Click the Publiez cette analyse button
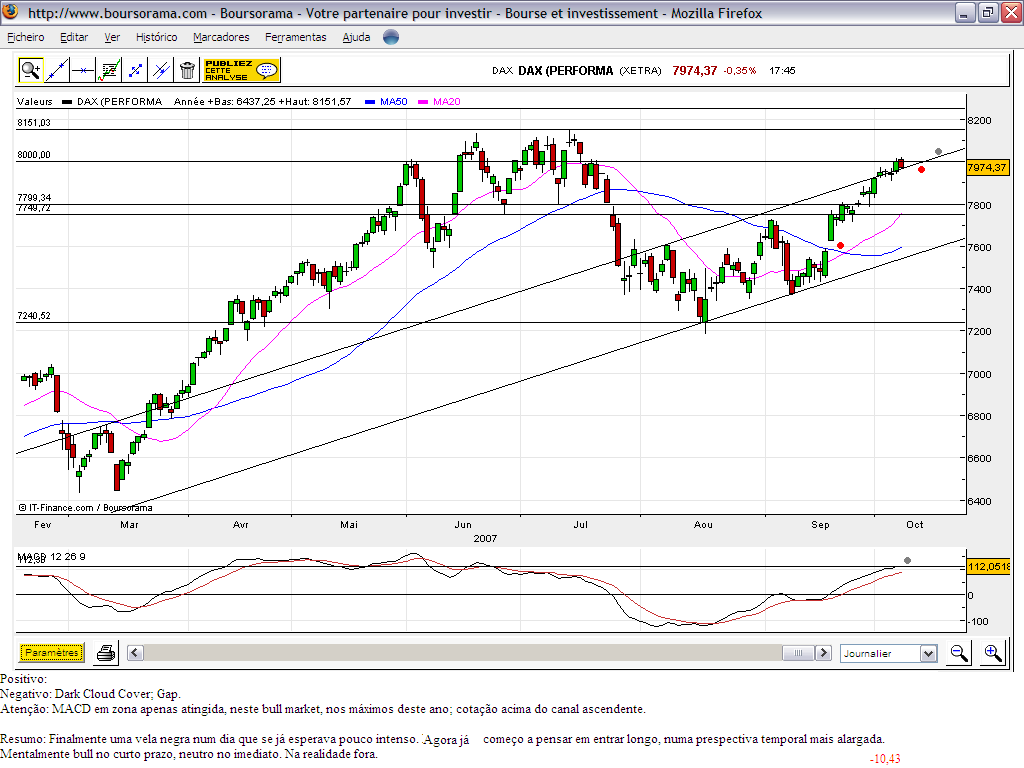 click(242, 70)
